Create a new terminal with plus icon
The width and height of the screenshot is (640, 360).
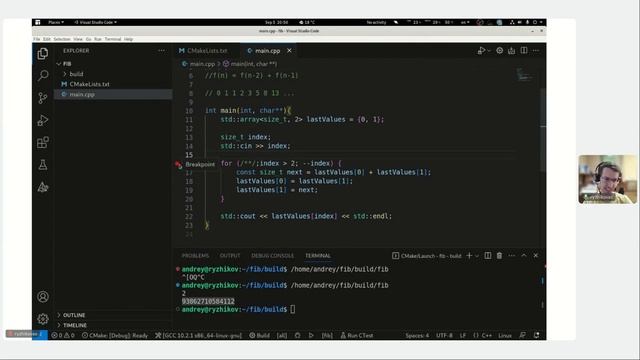(469, 256)
